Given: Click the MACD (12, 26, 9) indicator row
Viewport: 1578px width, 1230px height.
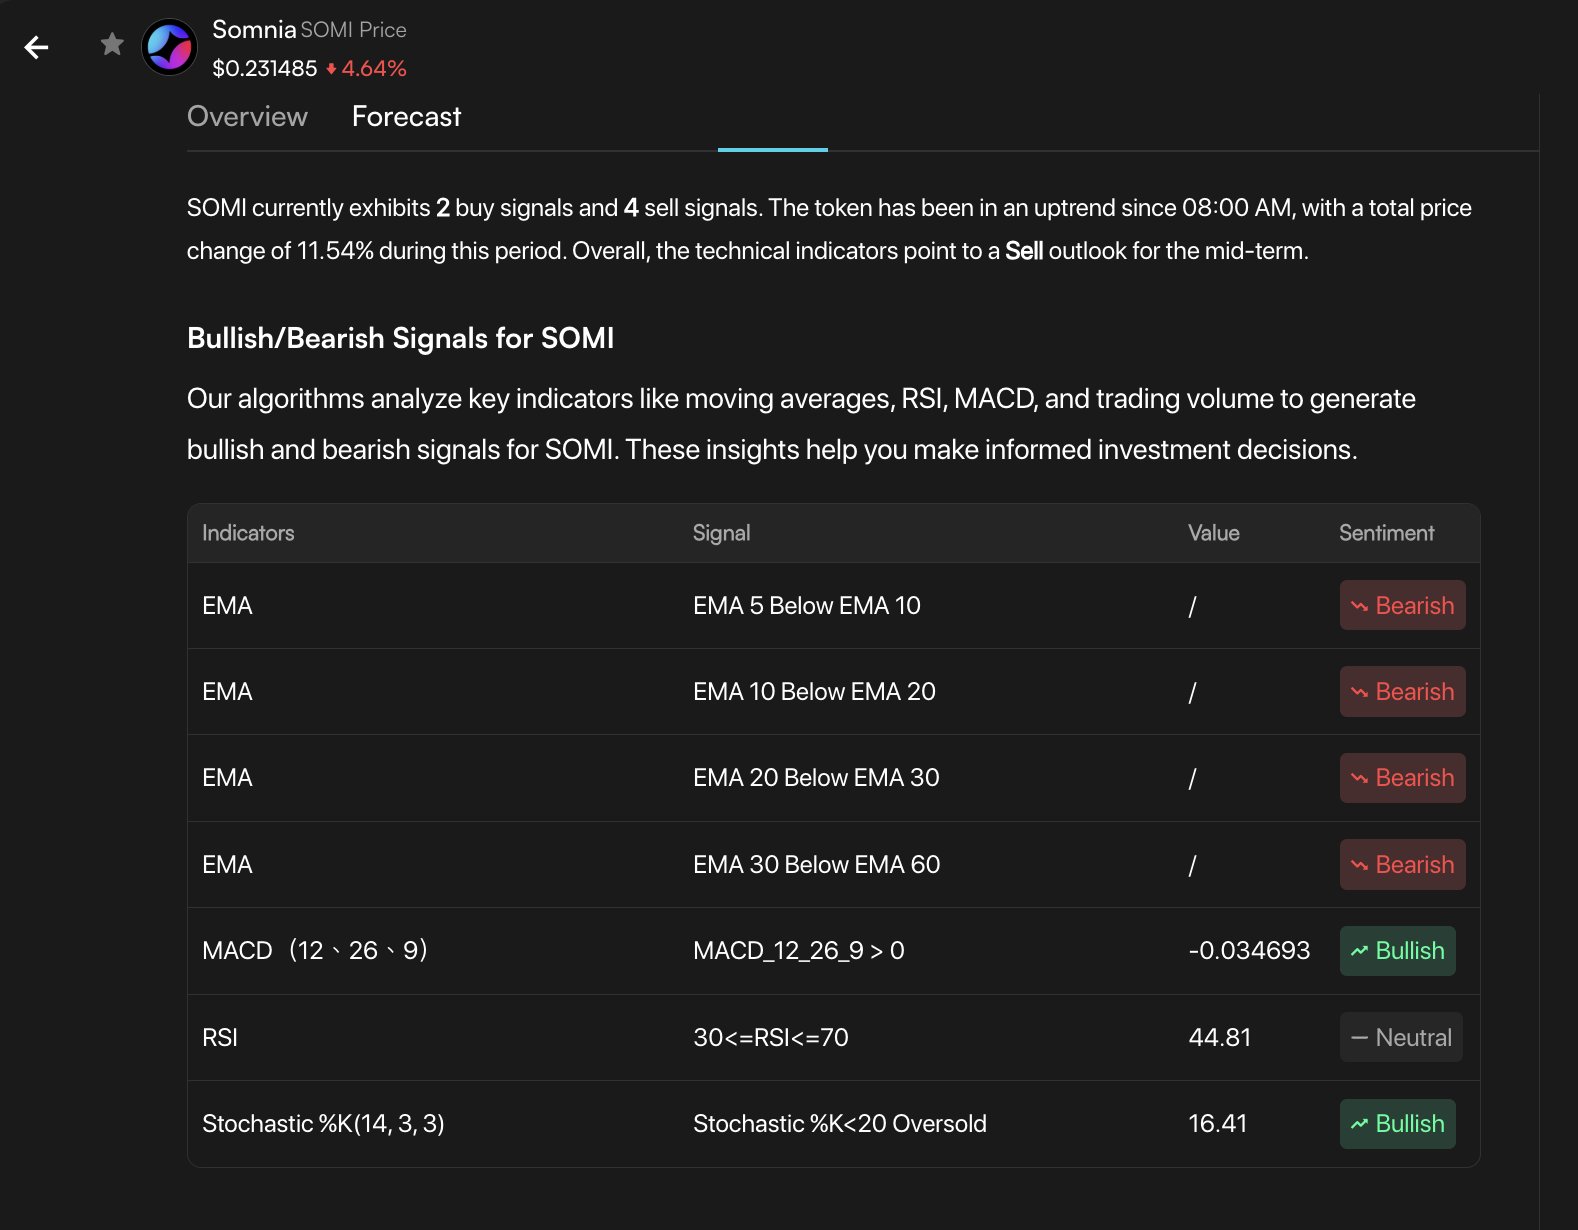Looking at the screenshot, I should [x=315, y=951].
